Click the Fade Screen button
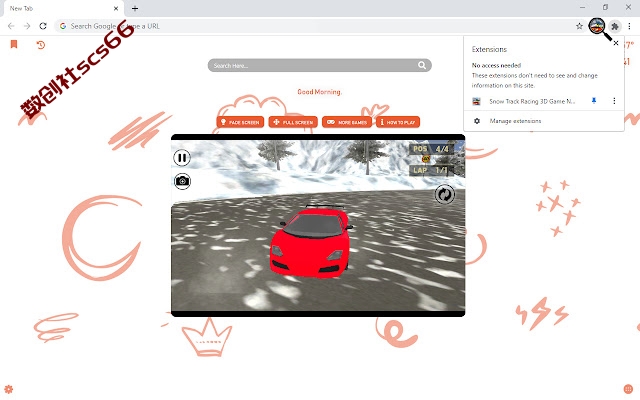This screenshot has height=400, width=640. (x=240, y=122)
